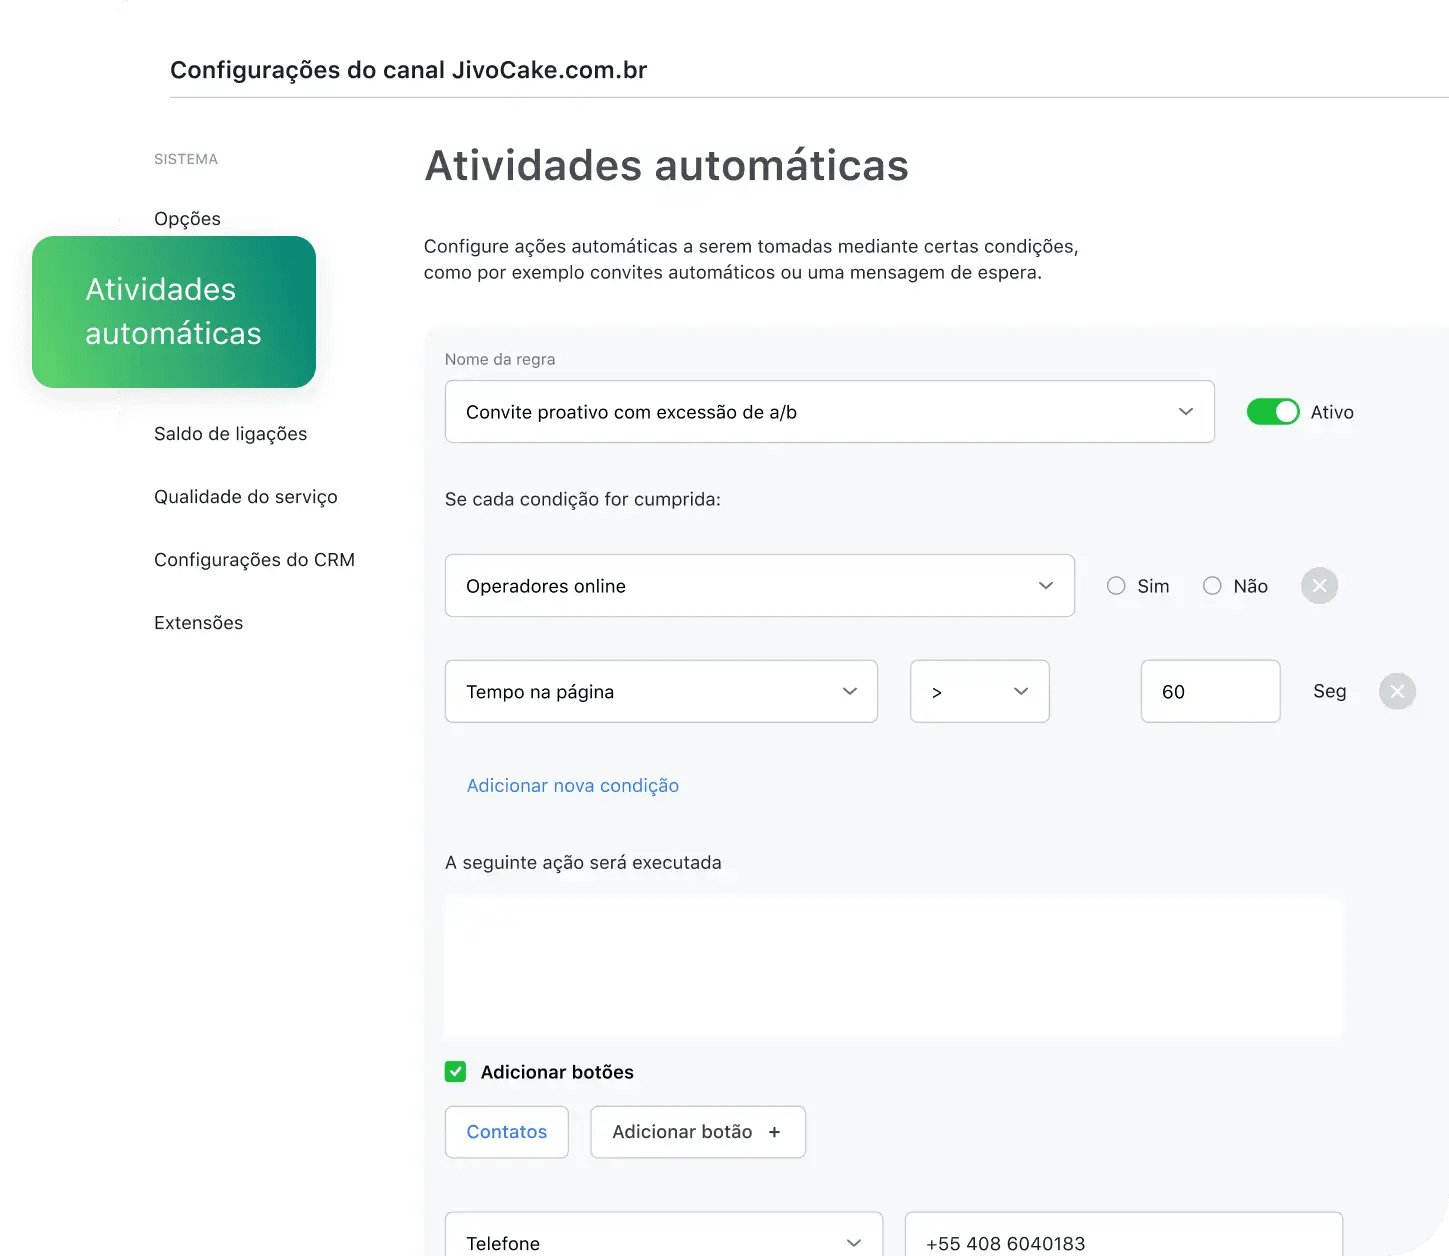1449x1256 pixels.
Task: Click the seconds value field showing 60
Action: (x=1211, y=691)
